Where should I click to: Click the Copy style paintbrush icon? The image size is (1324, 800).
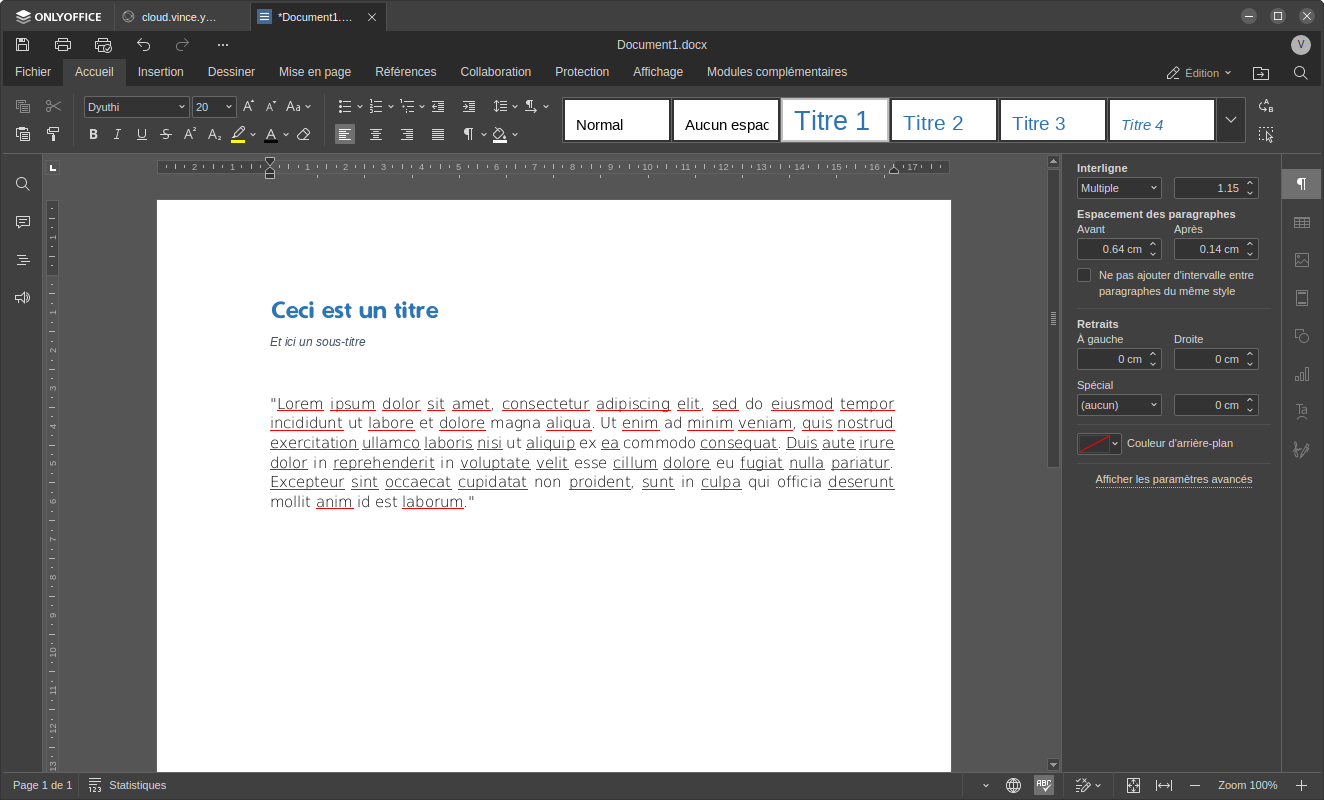click(53, 134)
